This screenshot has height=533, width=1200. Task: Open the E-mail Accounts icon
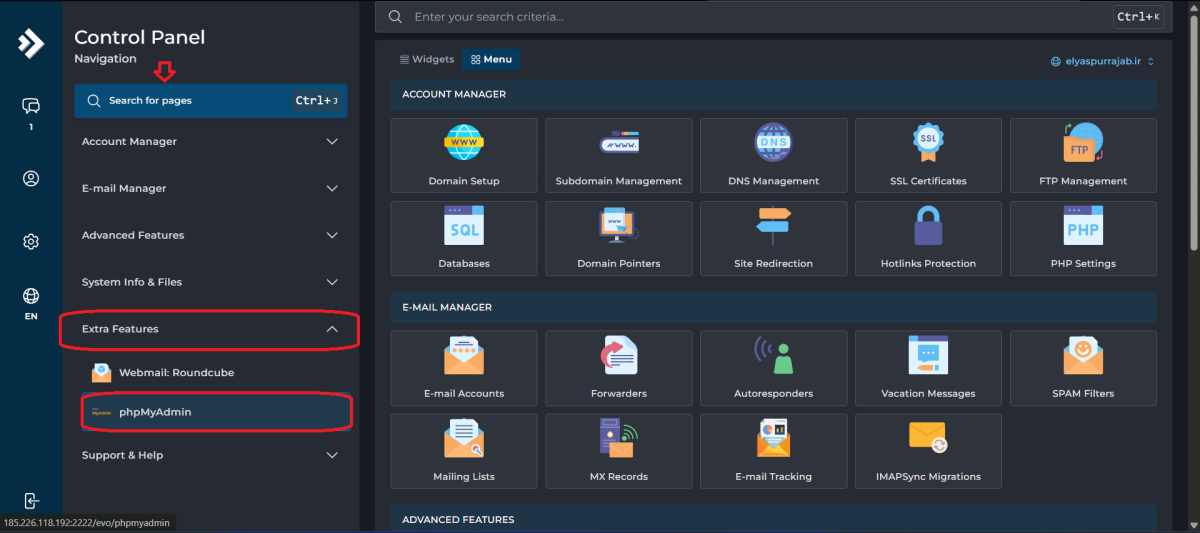tap(463, 356)
